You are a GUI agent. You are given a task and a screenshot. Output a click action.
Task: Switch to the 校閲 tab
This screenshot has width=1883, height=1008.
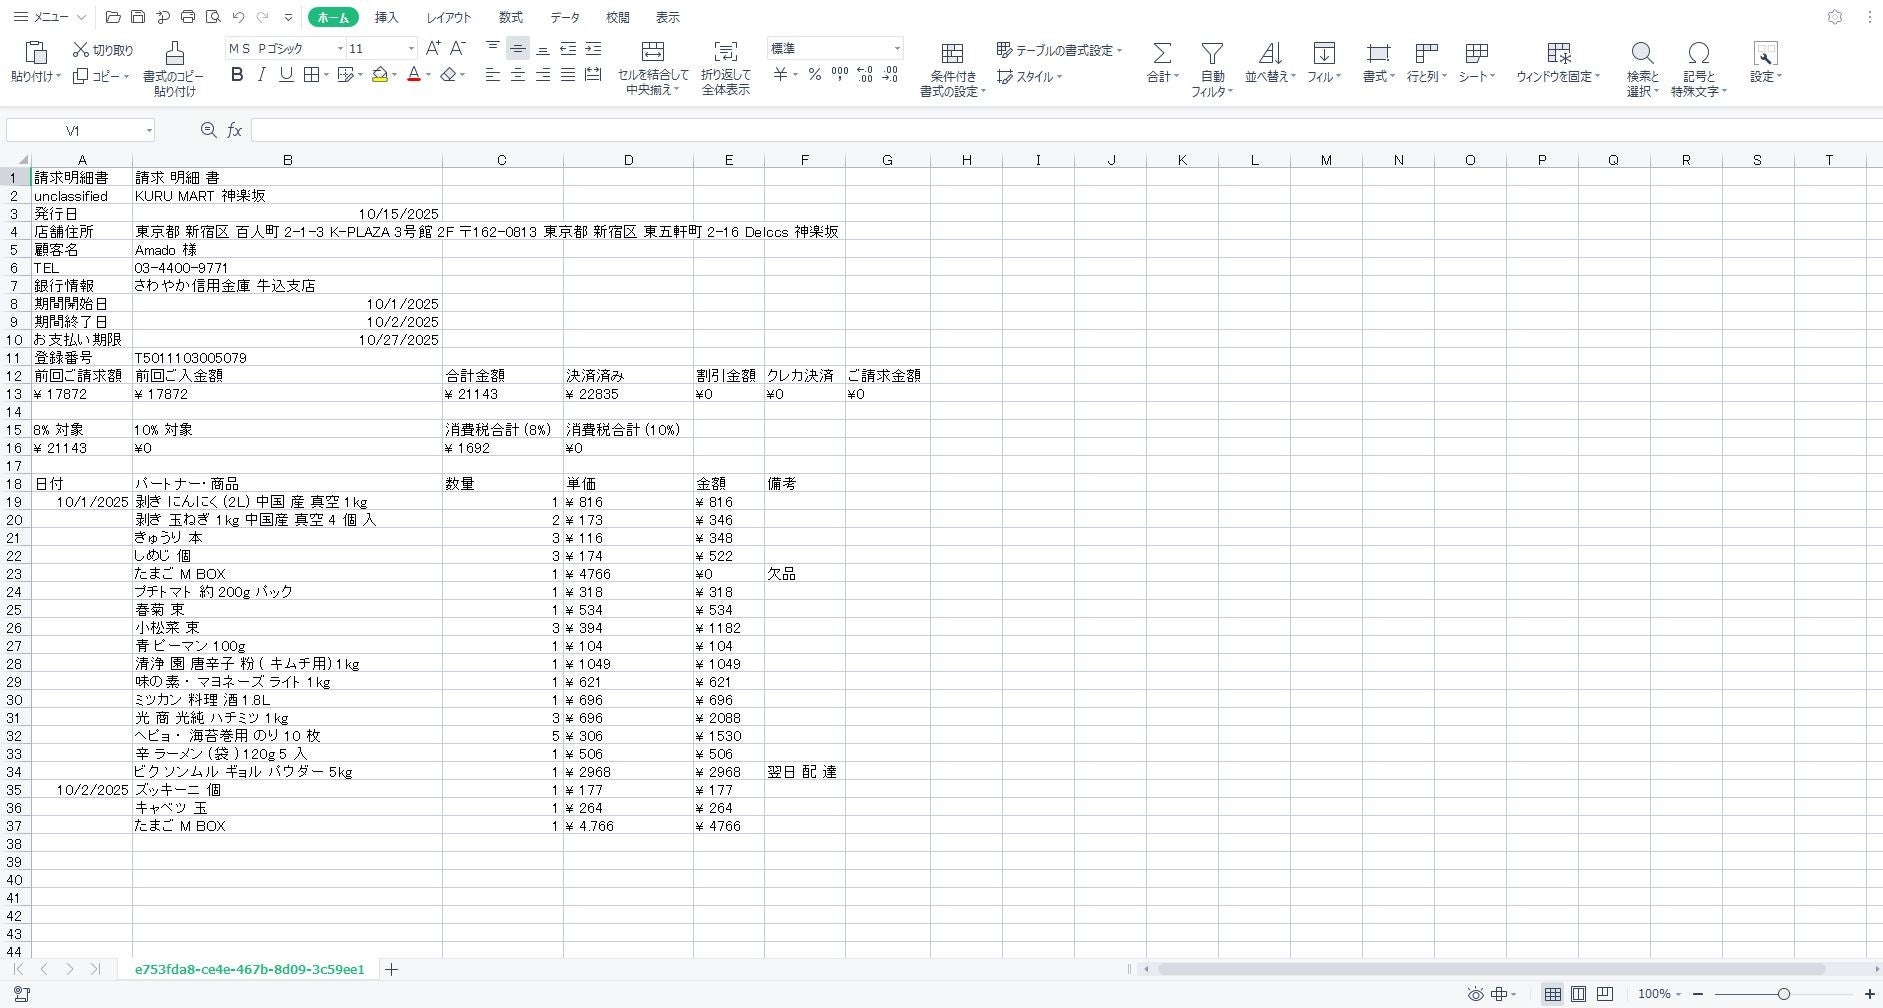(x=618, y=17)
